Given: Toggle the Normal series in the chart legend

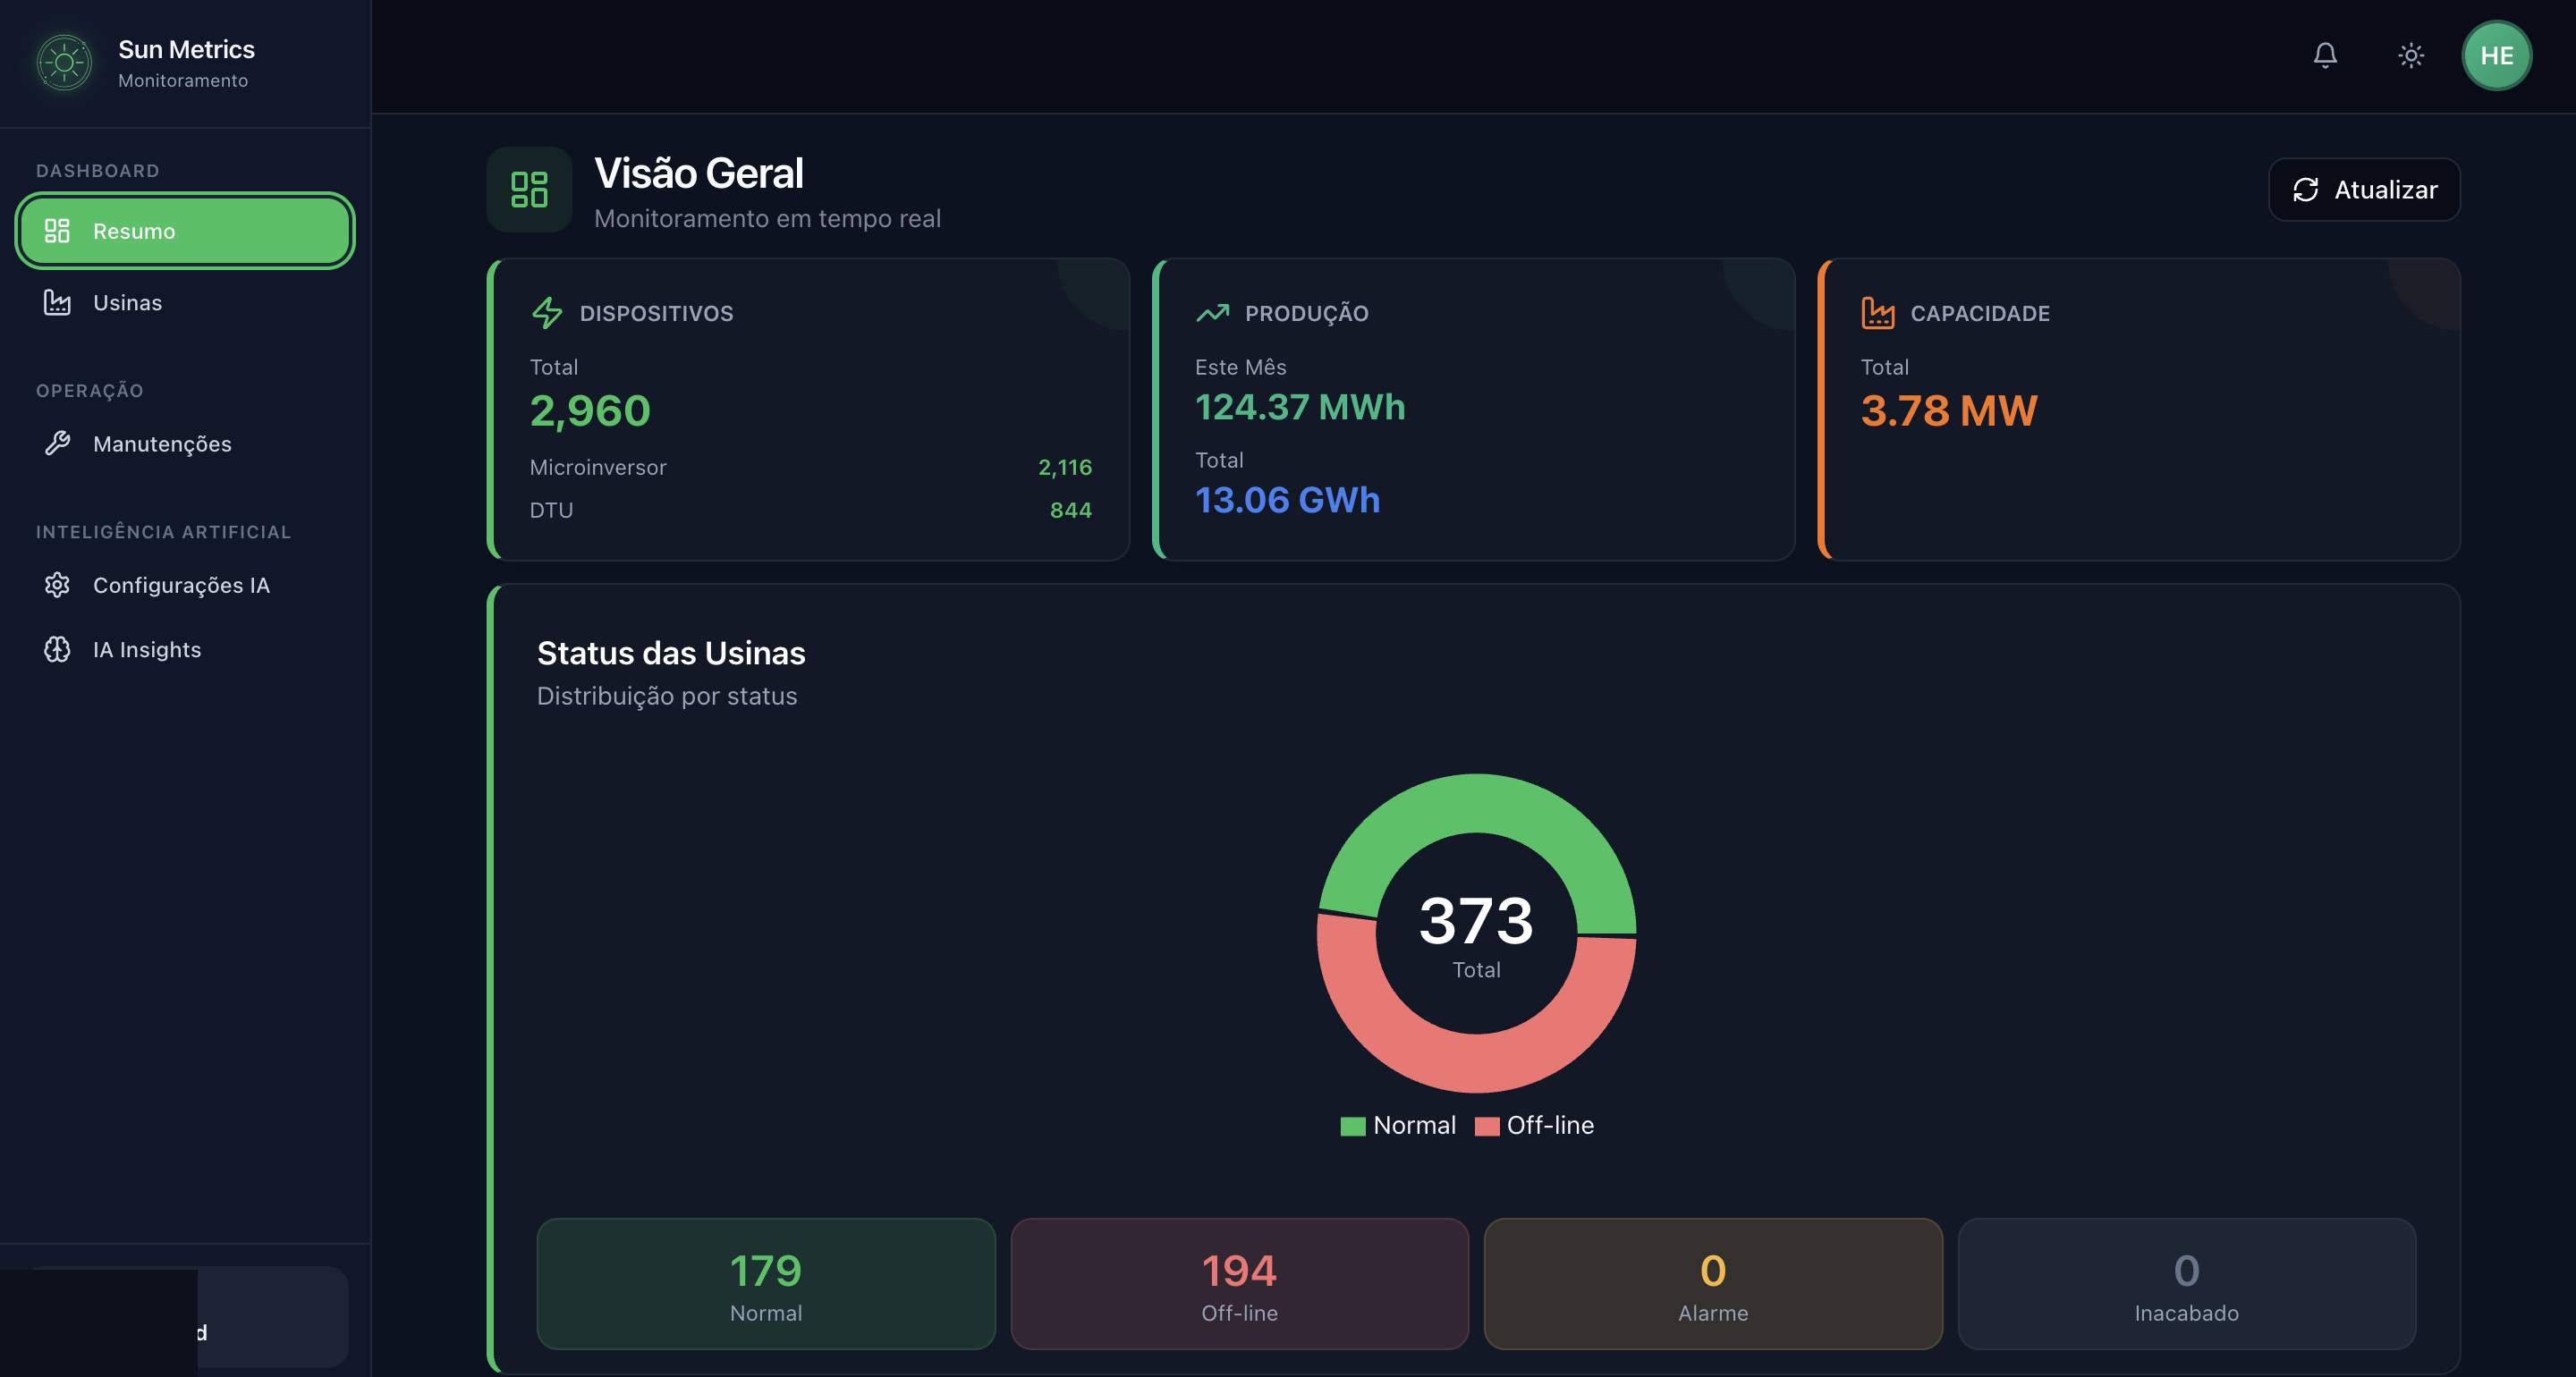Looking at the screenshot, I should point(1397,1125).
